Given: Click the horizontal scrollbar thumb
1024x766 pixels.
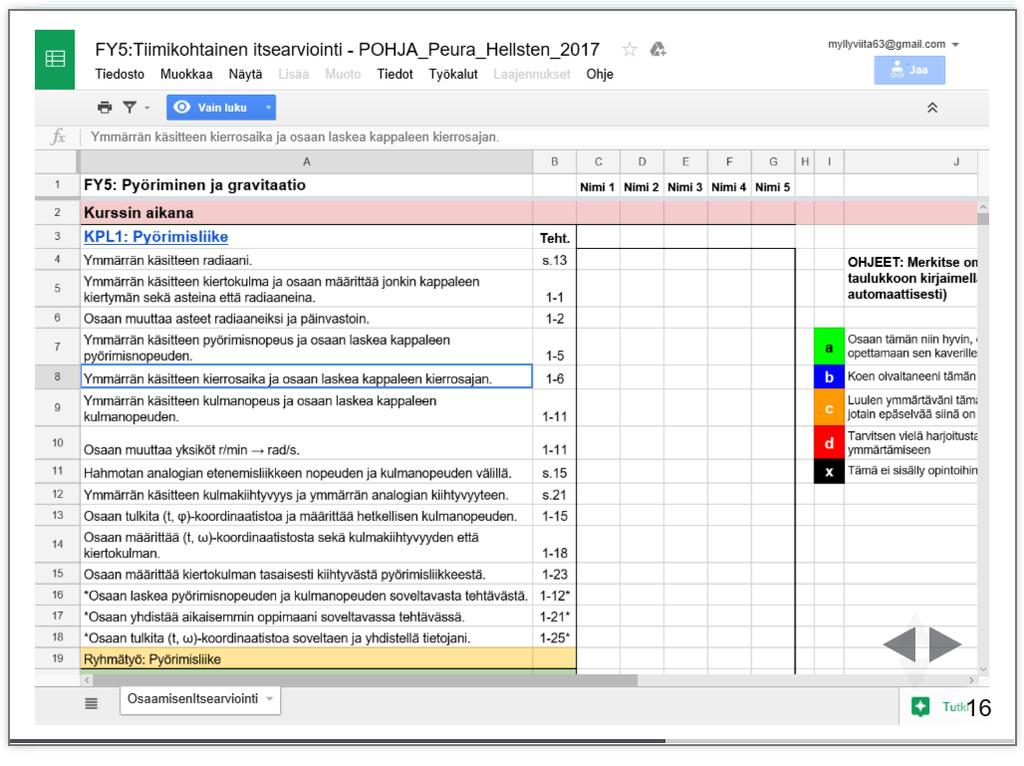Looking at the screenshot, I should coord(366,680).
